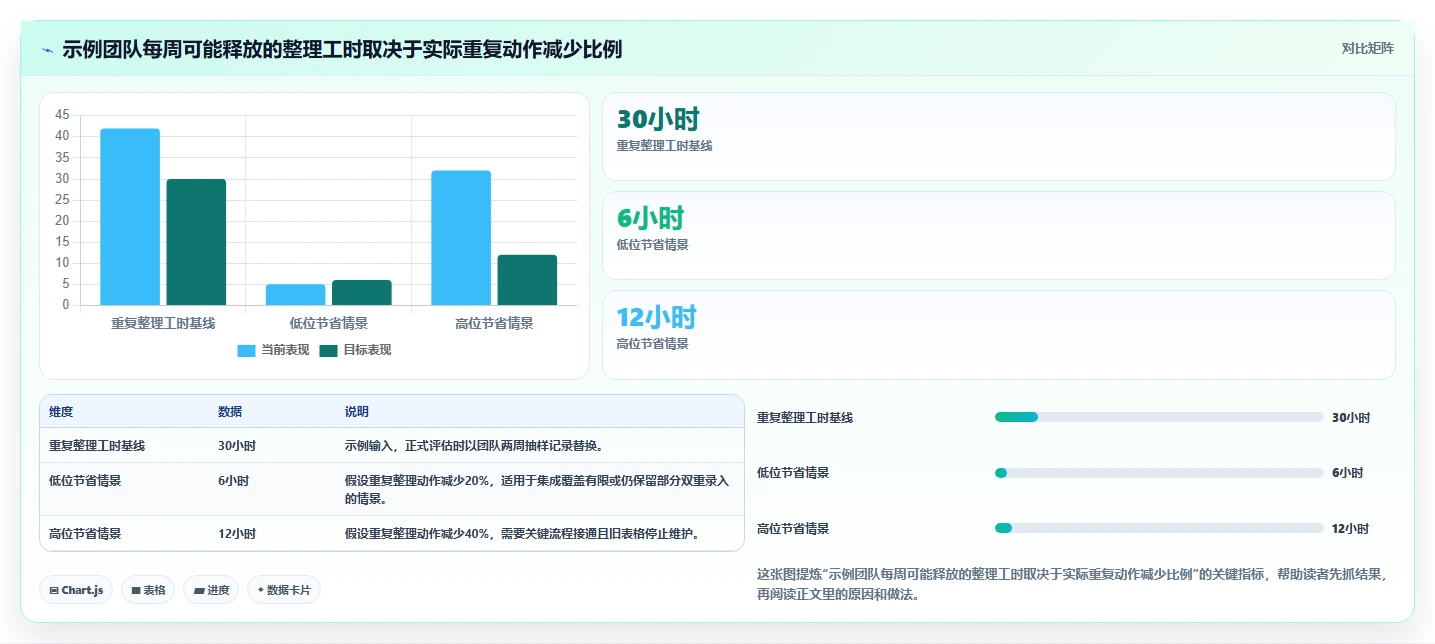Image resolution: width=1435 pixels, height=644 pixels.
Task: Click table cell 12小时 in 高位节省情景 row
Action: click(x=237, y=534)
